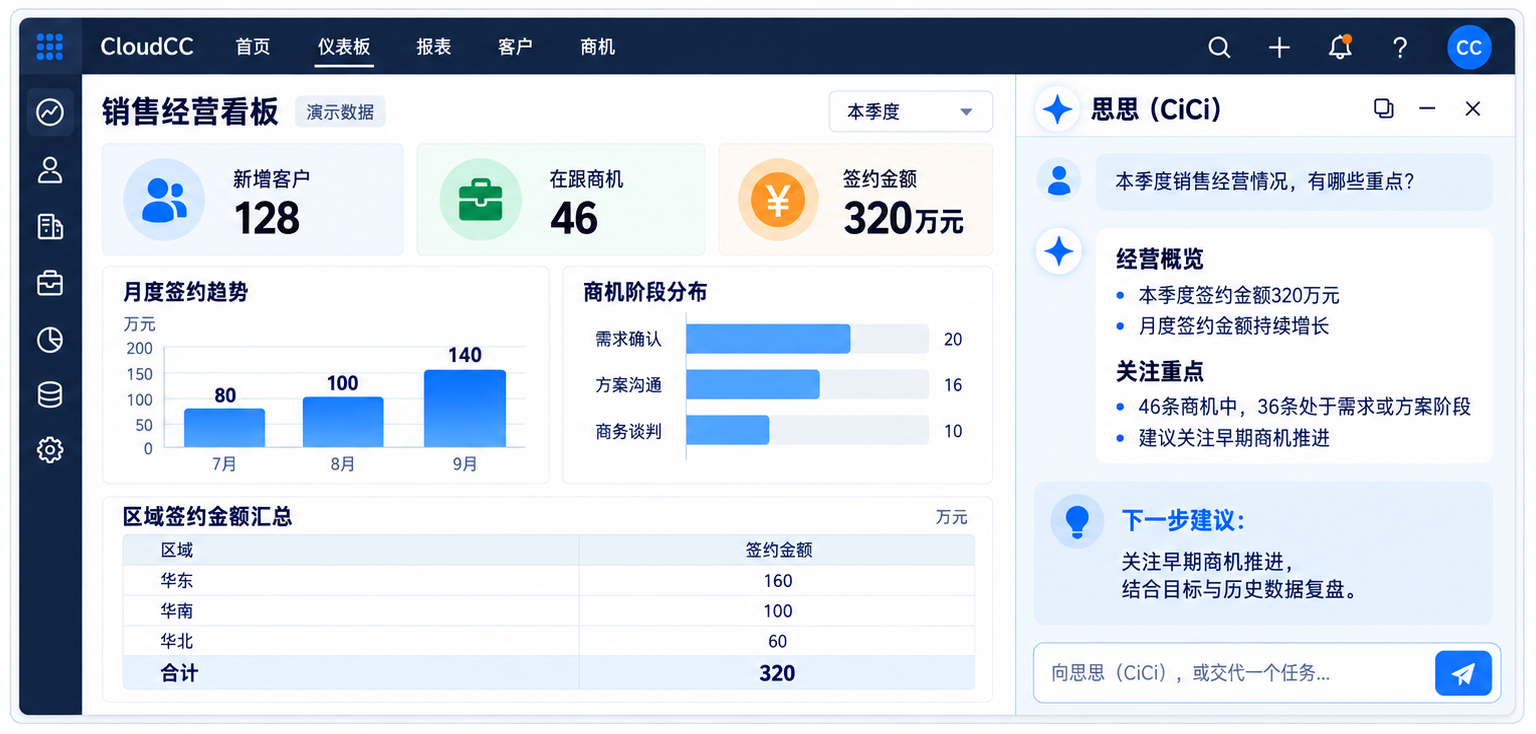Open the 本季度 period dropdown
This screenshot has height=734, width=1536.
pos(910,112)
